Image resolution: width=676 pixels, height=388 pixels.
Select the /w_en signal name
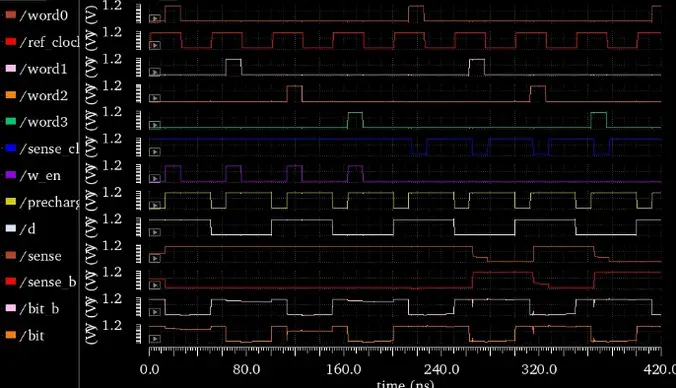point(41,176)
